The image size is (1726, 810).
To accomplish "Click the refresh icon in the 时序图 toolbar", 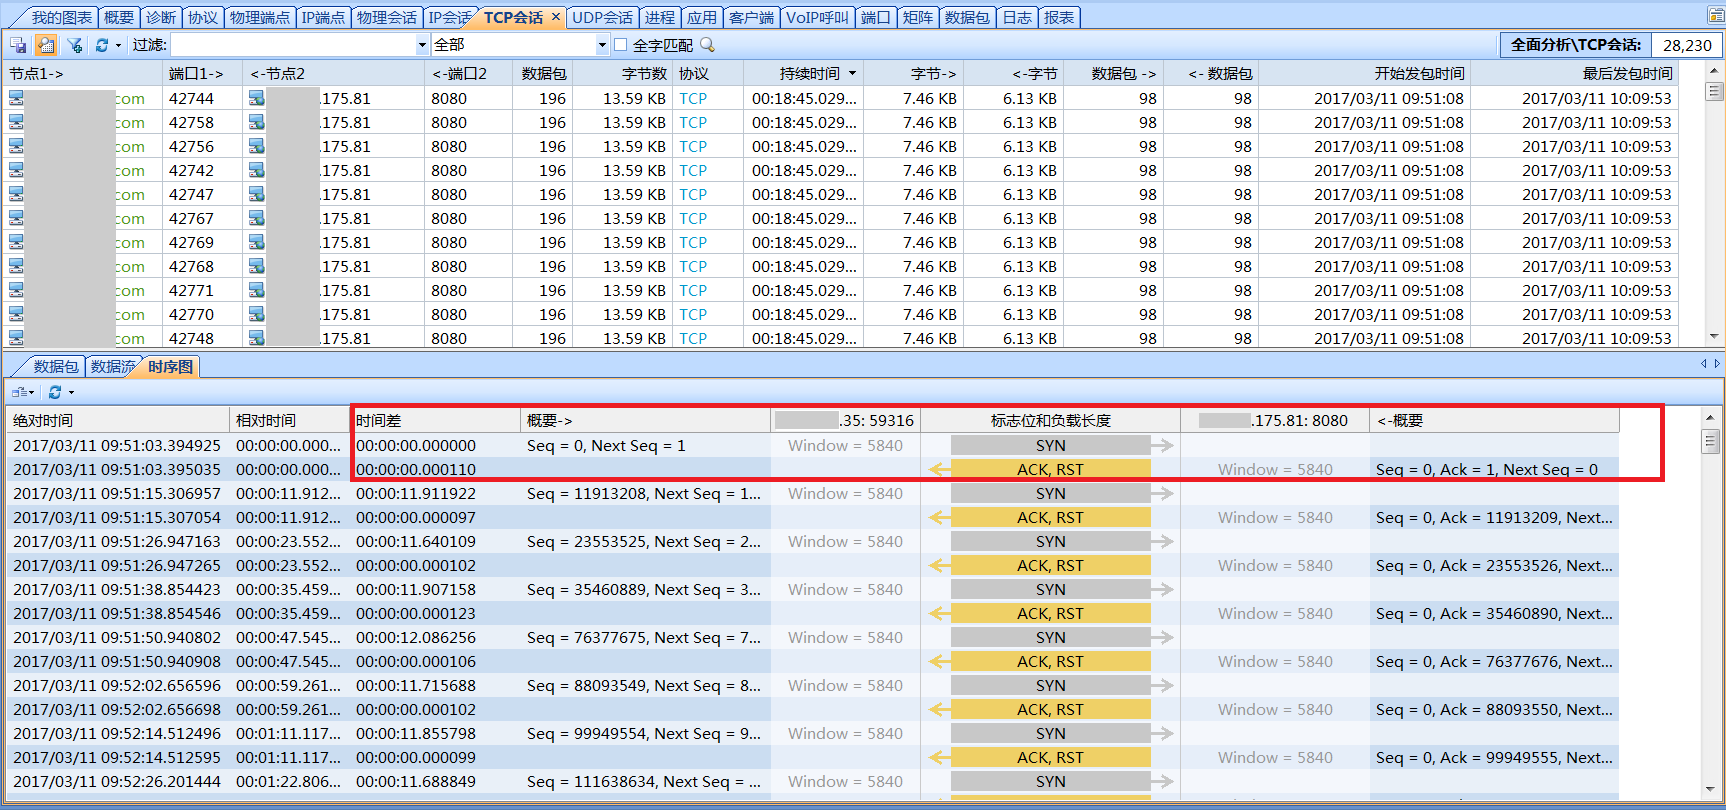I will tap(55, 392).
